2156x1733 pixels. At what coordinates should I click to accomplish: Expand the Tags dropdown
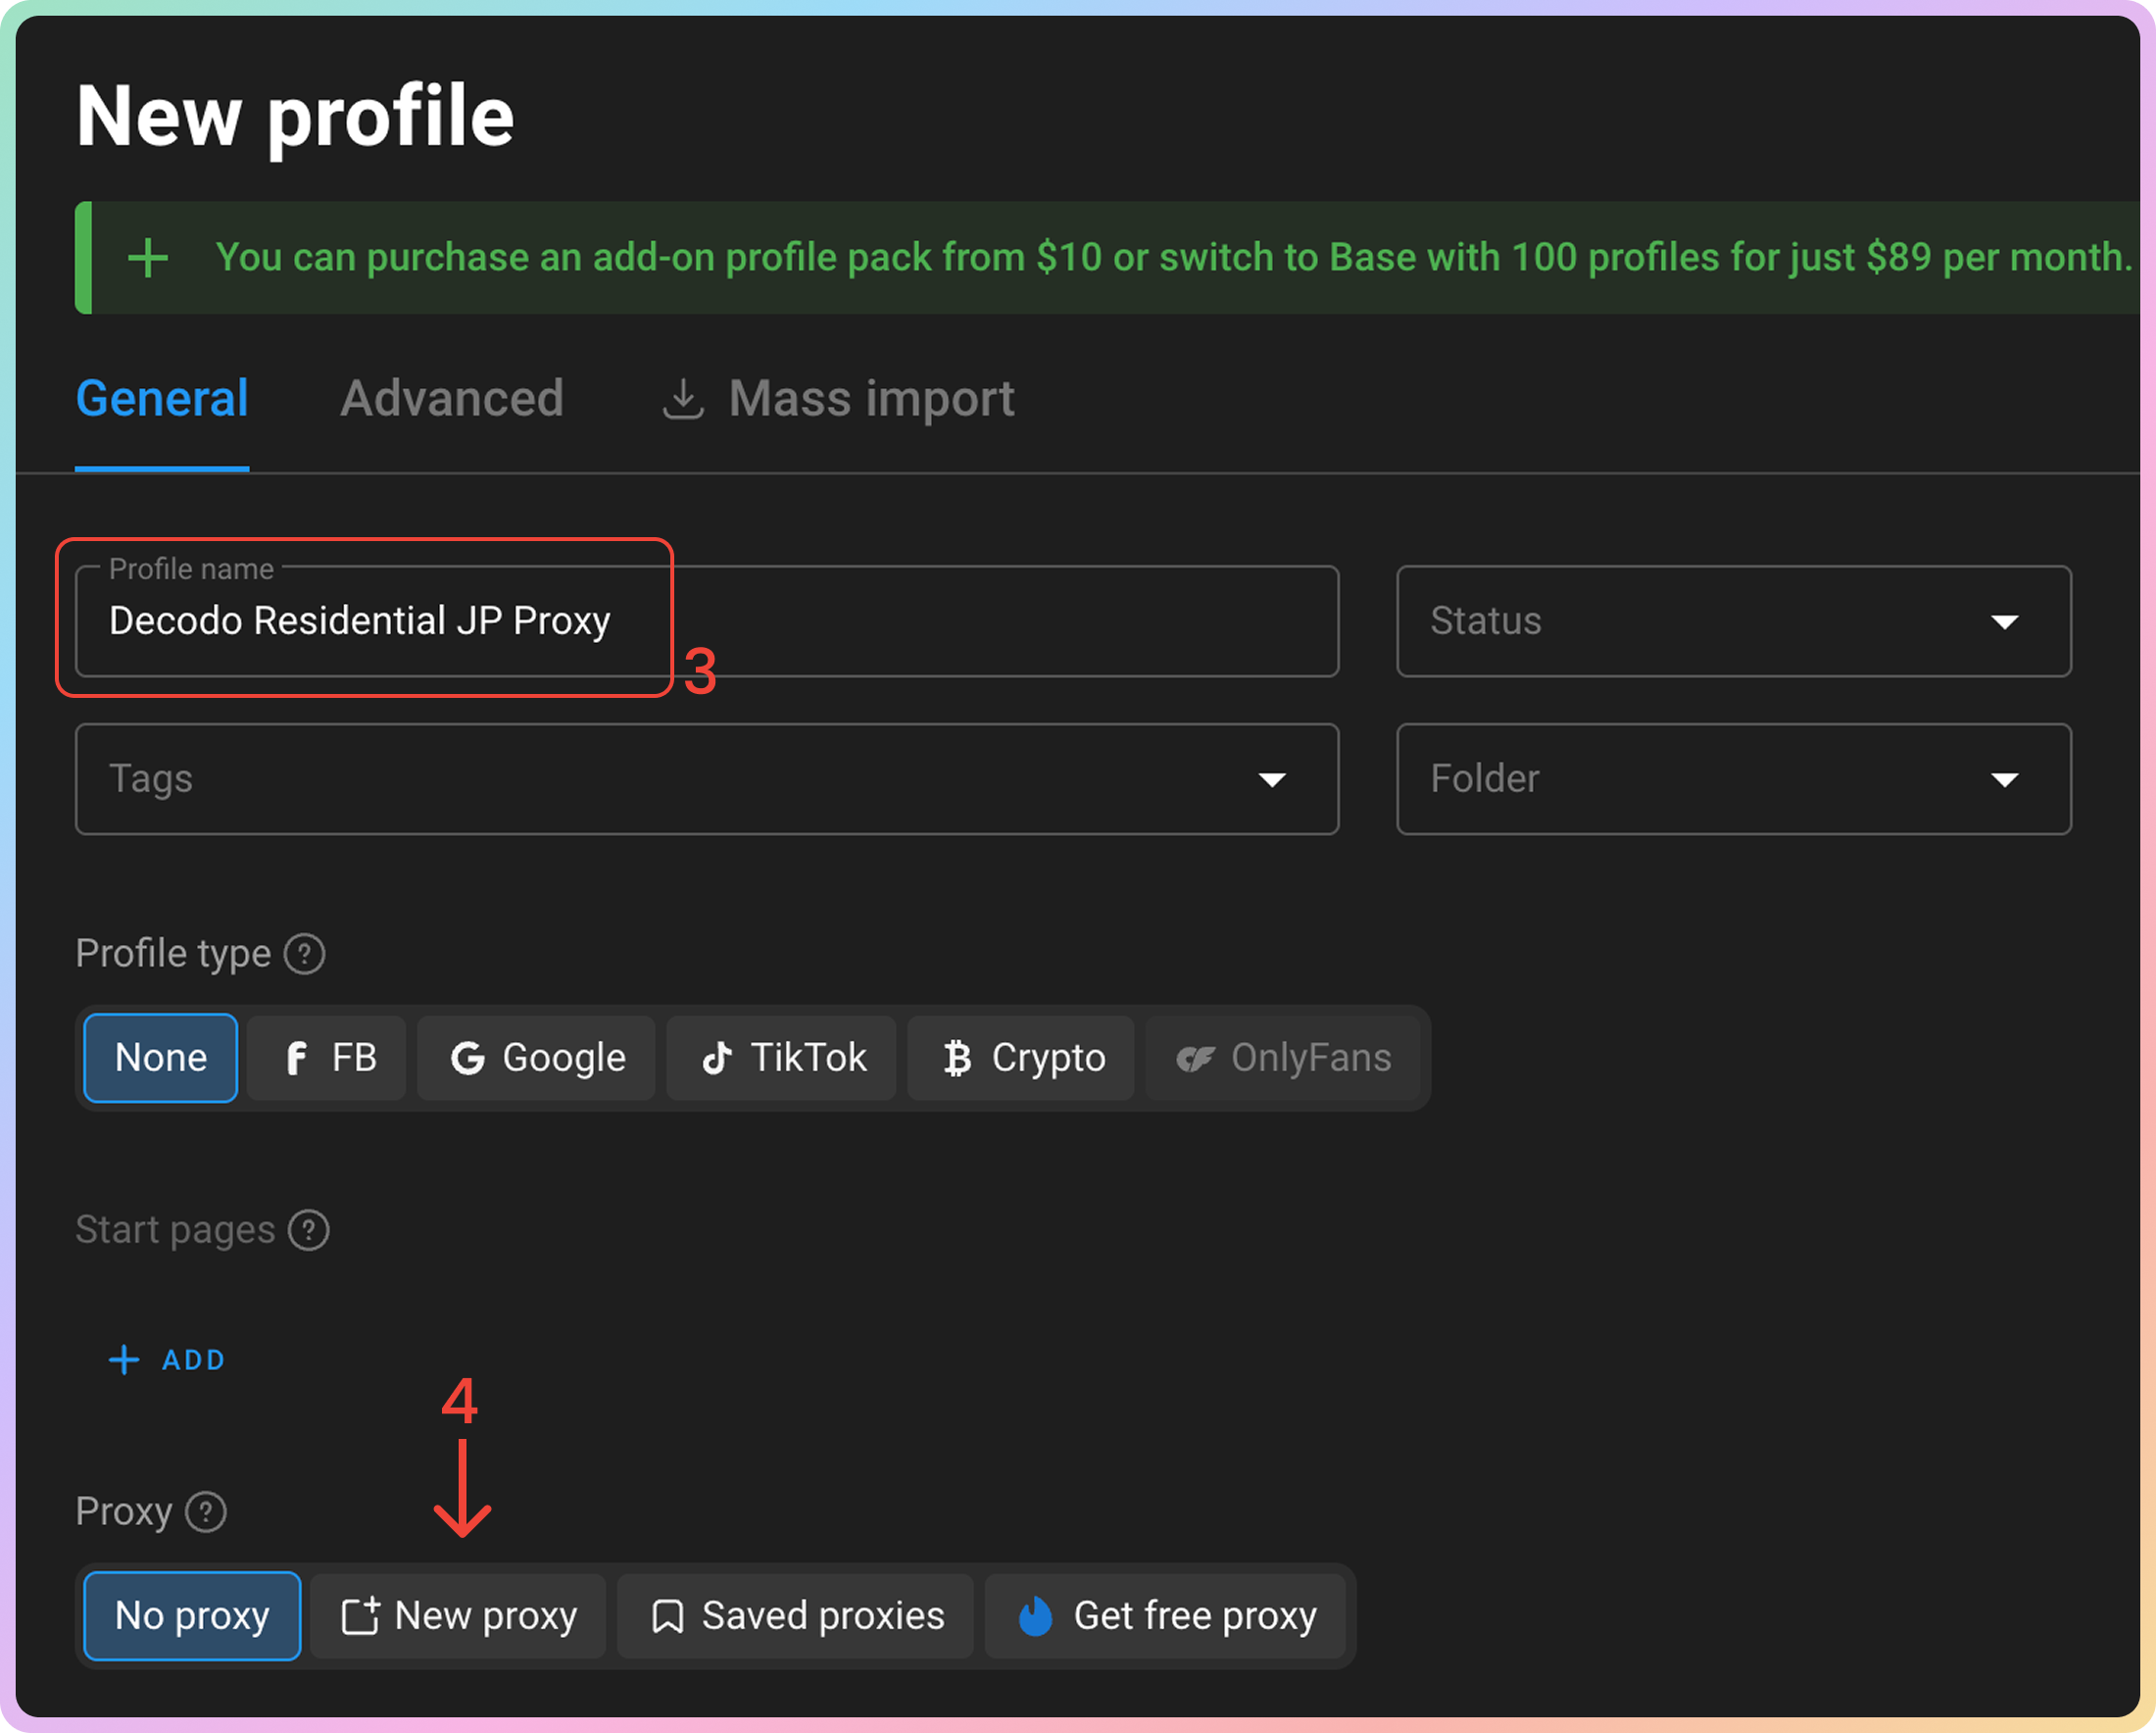click(x=706, y=779)
